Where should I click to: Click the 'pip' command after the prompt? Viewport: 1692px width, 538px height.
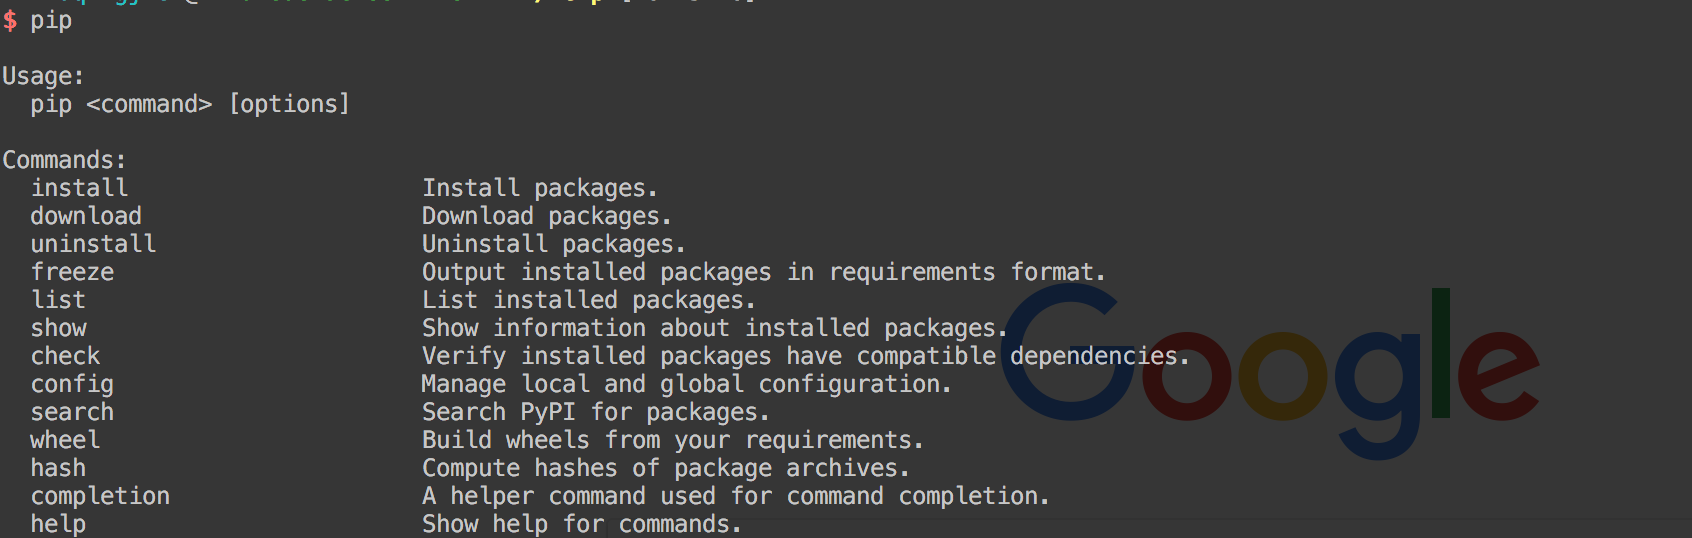[51, 21]
